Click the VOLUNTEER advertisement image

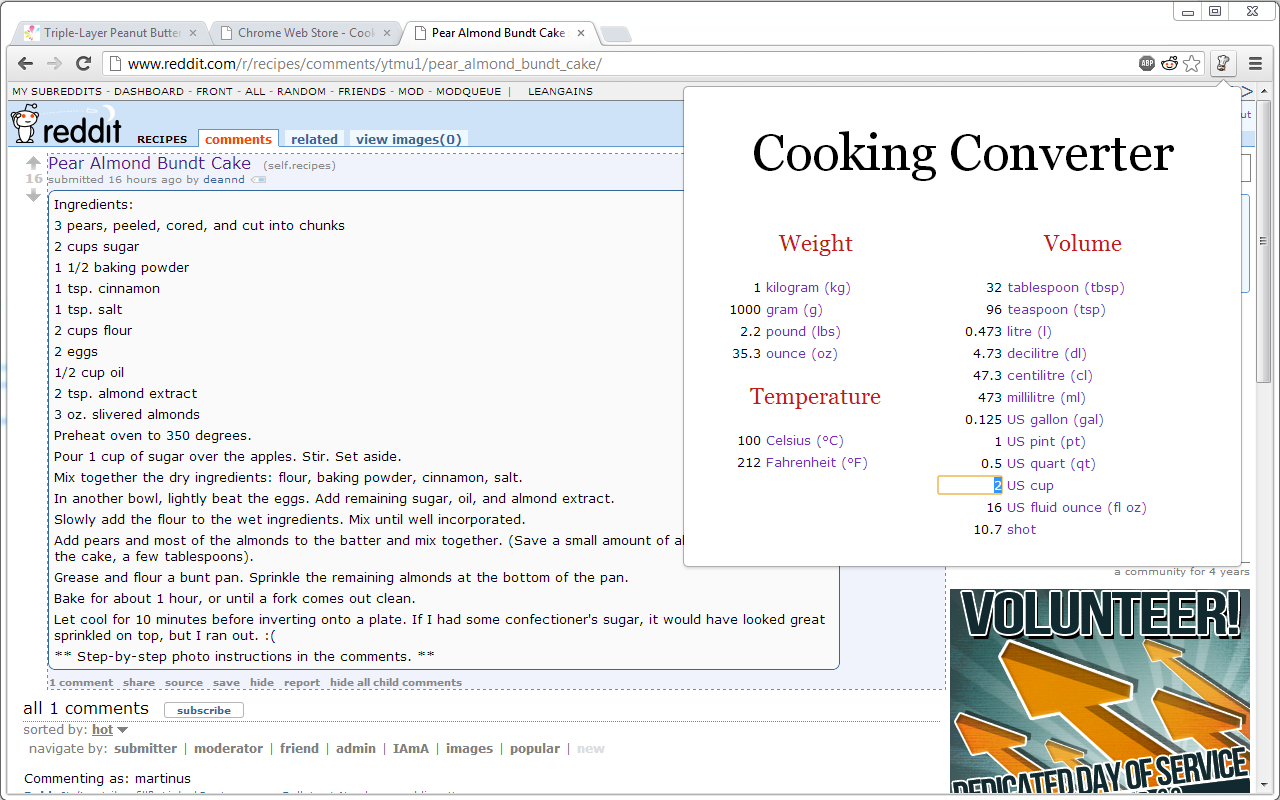point(1100,691)
